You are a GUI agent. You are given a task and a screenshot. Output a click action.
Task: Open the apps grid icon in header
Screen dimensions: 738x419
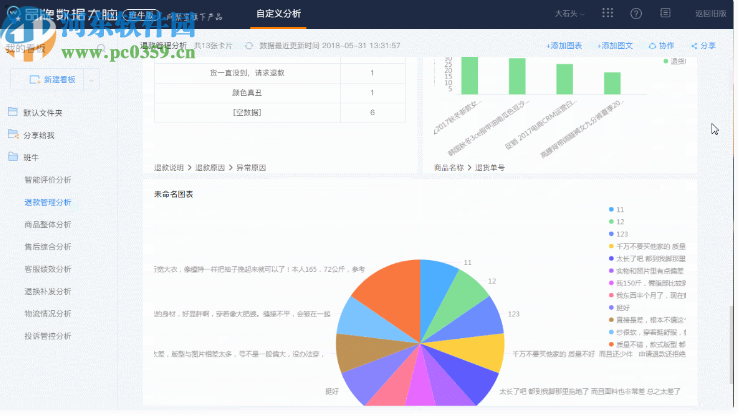(x=607, y=13)
